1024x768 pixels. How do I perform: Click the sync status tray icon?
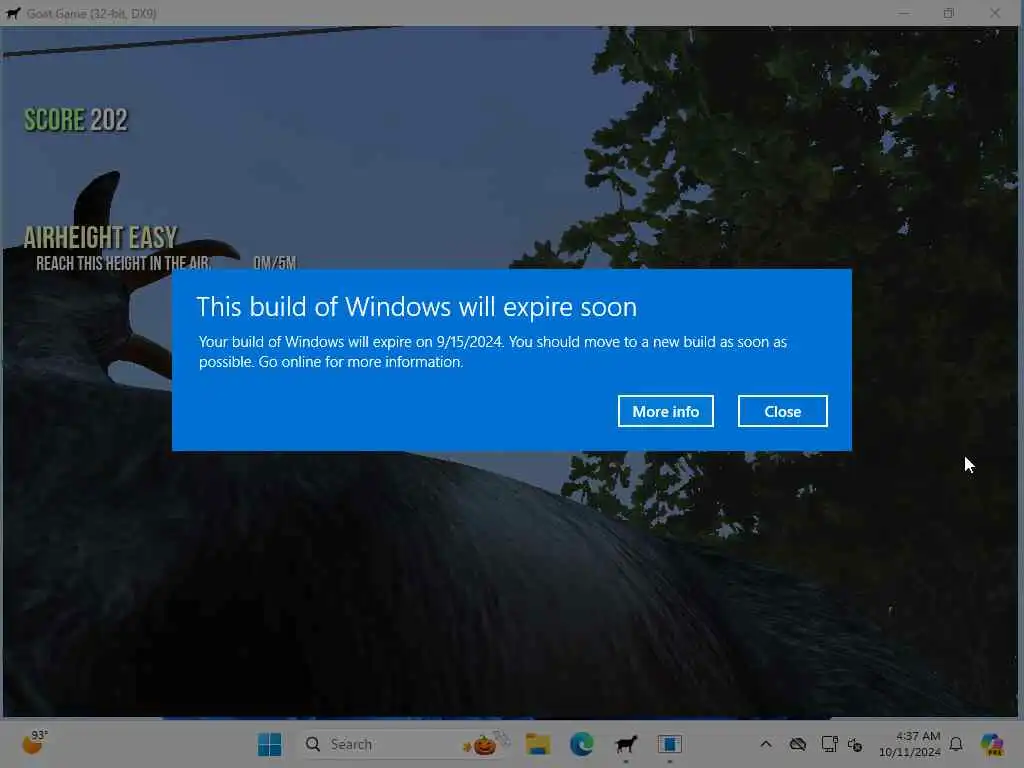tap(855, 744)
